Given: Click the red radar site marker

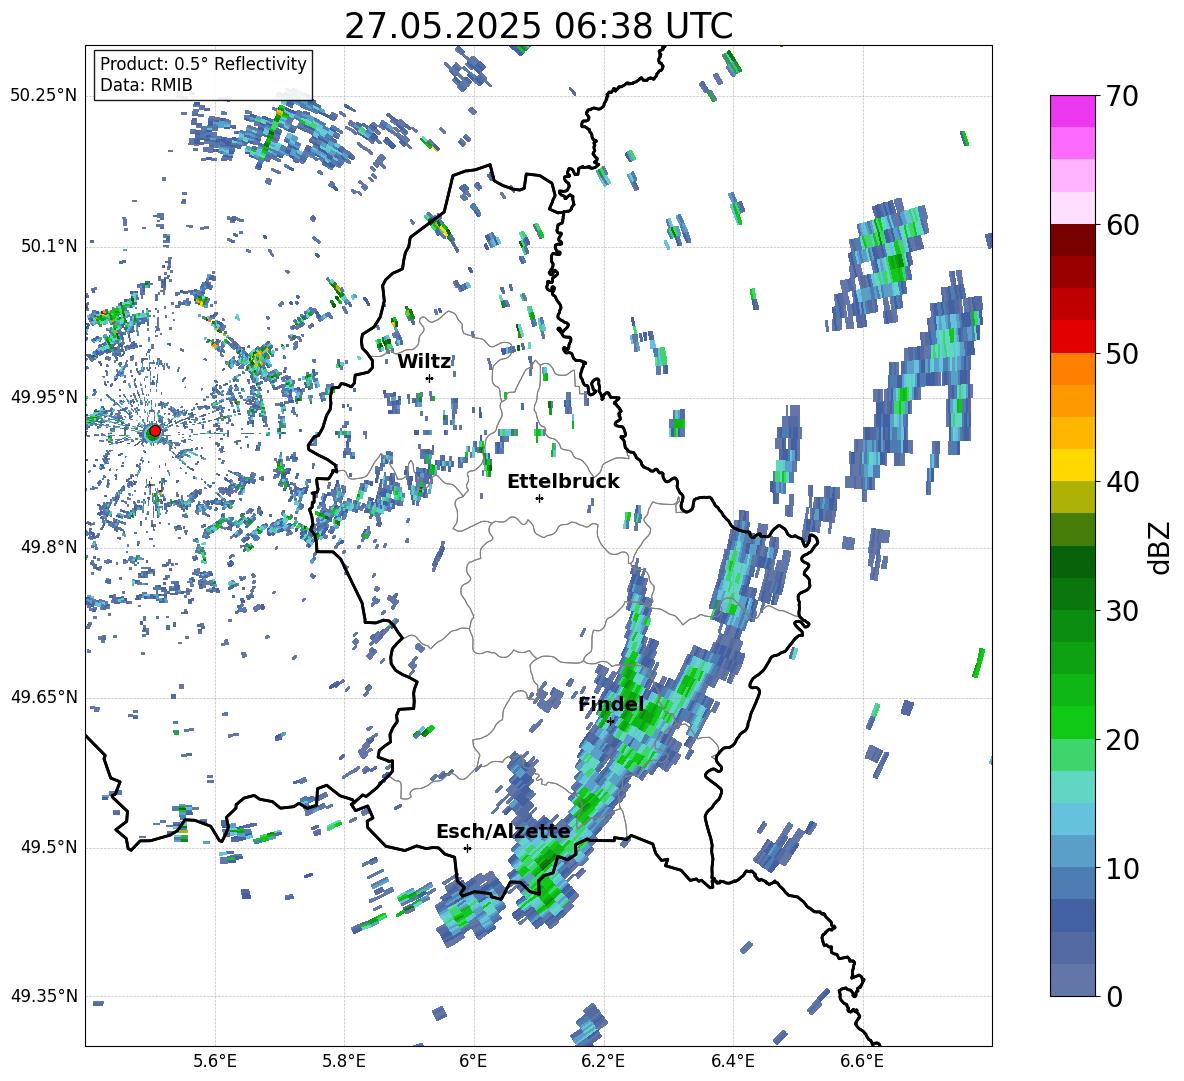Looking at the screenshot, I should pos(155,431).
